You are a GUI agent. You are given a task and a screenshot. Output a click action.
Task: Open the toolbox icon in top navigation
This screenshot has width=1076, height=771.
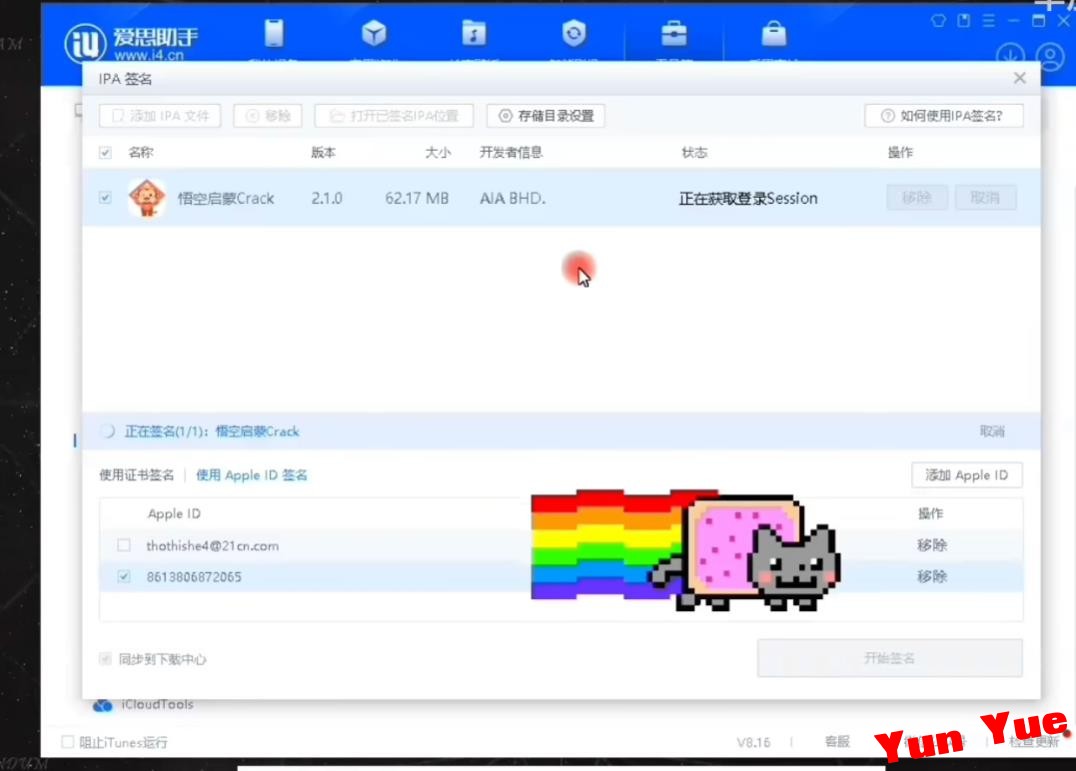point(674,34)
